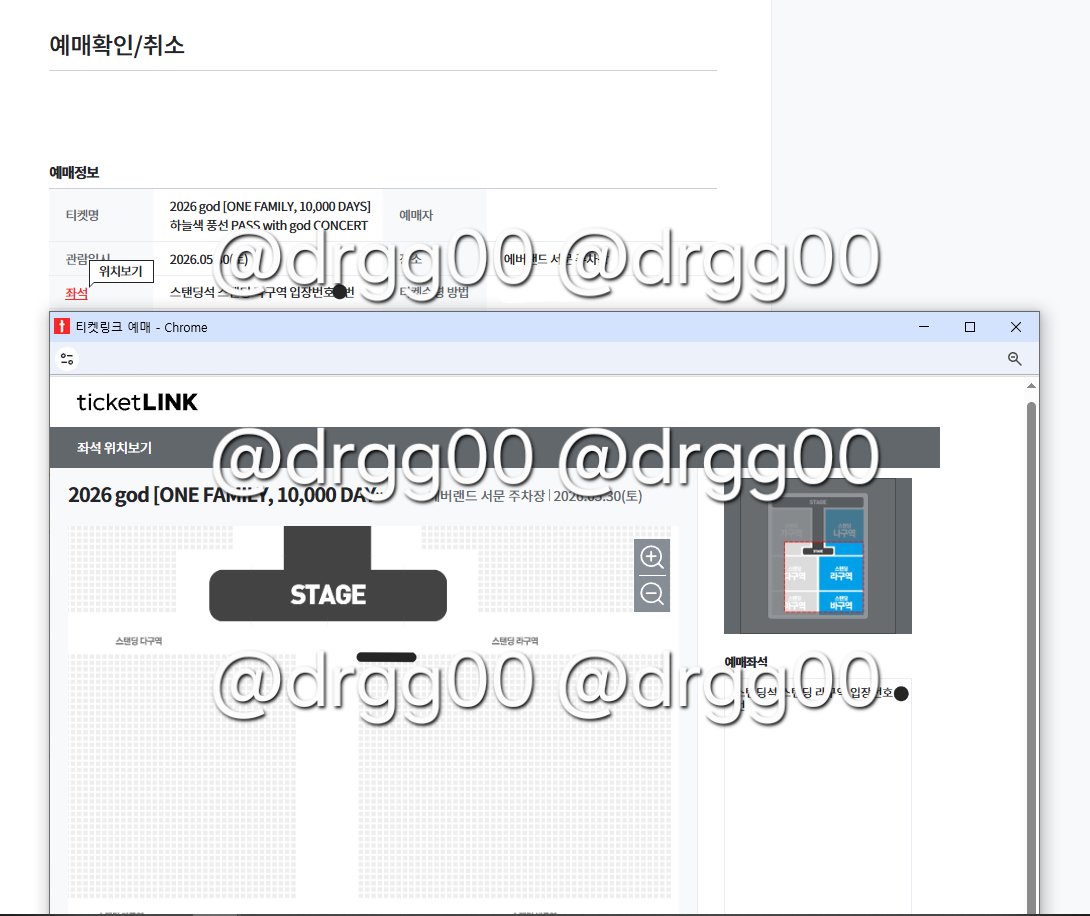The height and width of the screenshot is (916, 1090).
Task: Click the 예매확인/취소 page title
Action: point(117,45)
